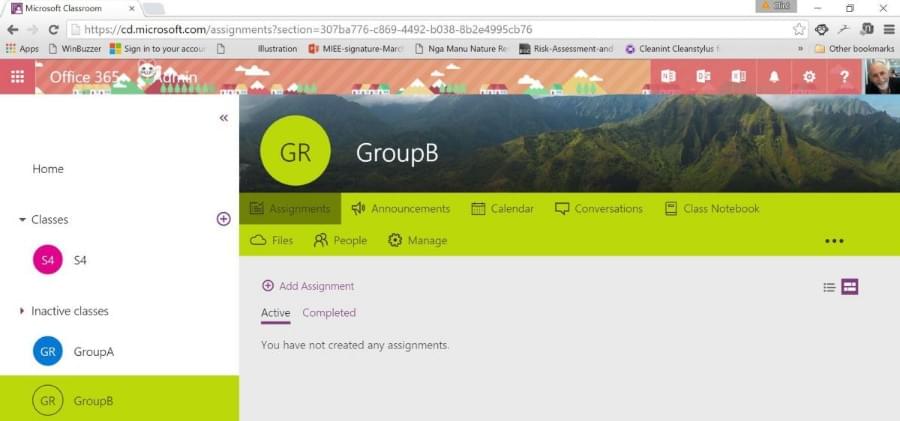Click the large GR class logo
The height and width of the screenshot is (421, 900).
[295, 150]
